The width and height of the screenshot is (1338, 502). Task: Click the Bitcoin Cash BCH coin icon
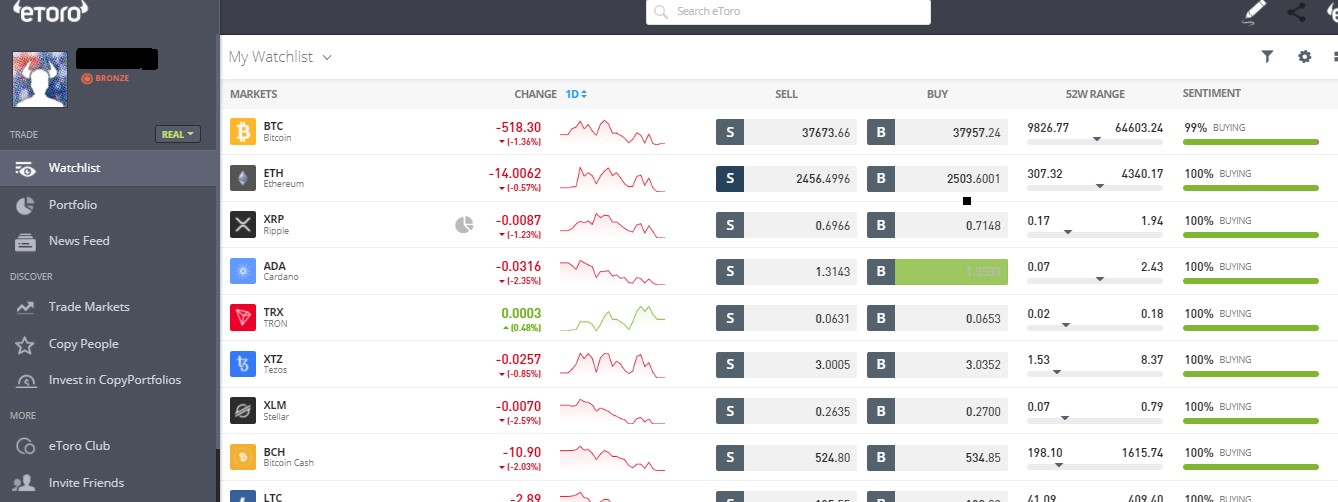243,457
